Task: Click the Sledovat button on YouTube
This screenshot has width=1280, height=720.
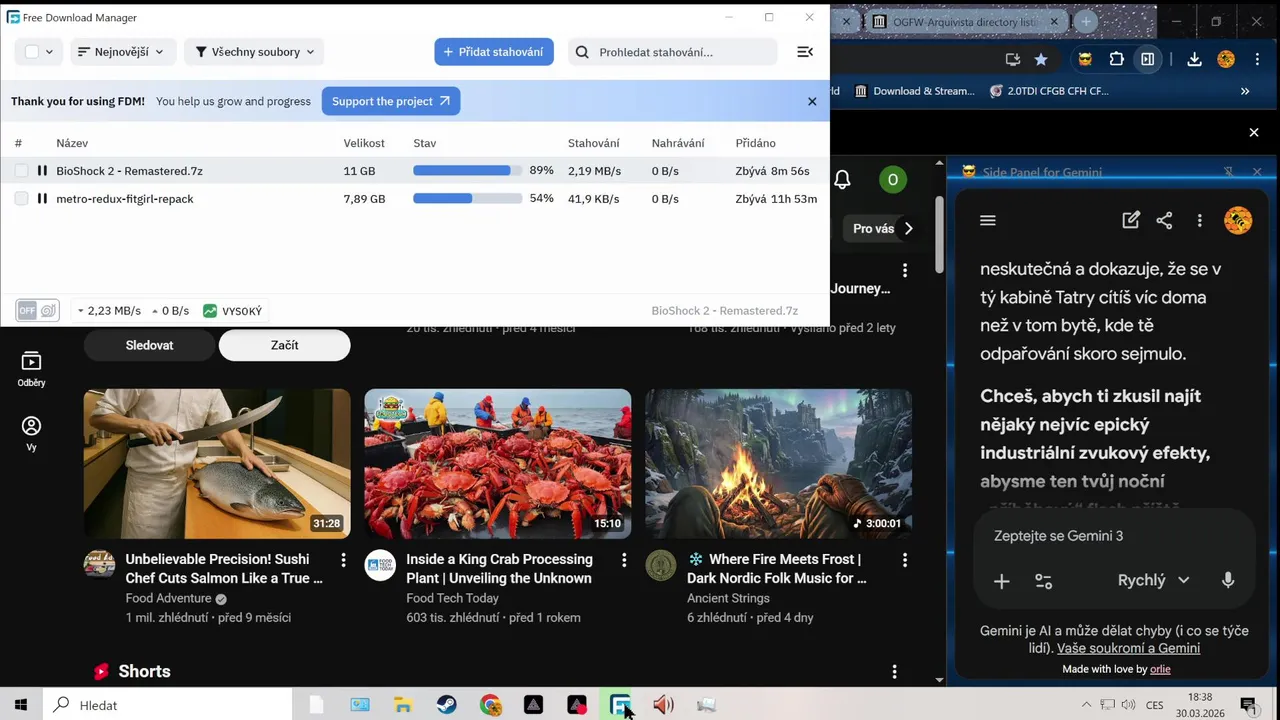Action: click(x=149, y=345)
